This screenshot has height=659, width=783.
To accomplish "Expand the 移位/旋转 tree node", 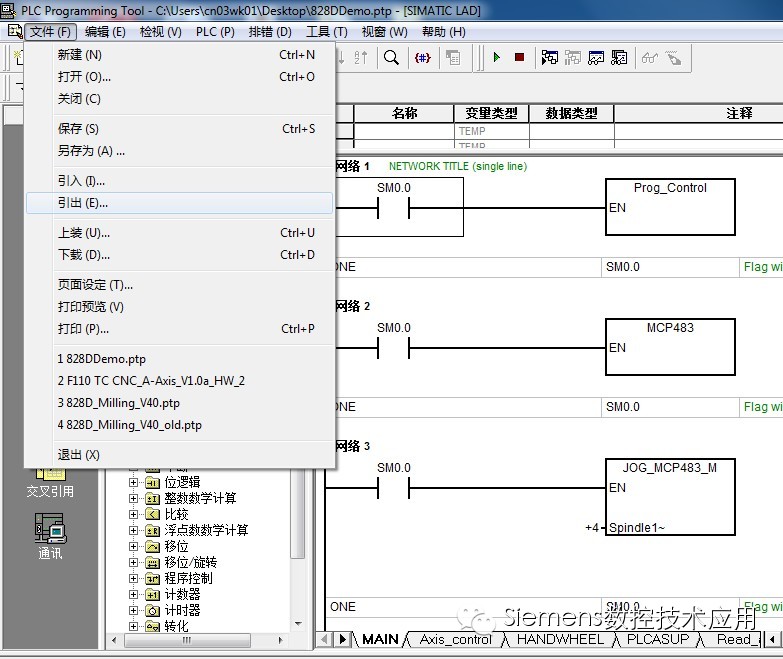I will [x=133, y=562].
